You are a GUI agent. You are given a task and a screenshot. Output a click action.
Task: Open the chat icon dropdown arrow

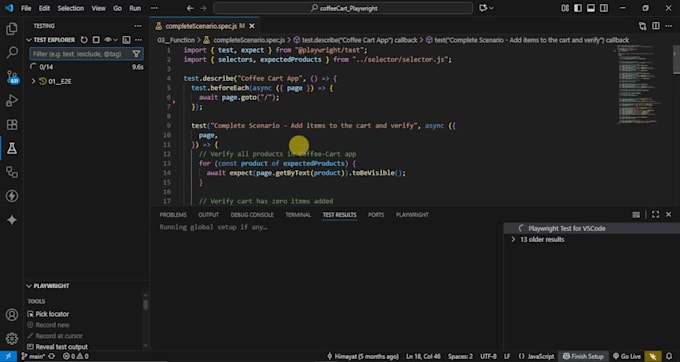[491, 8]
